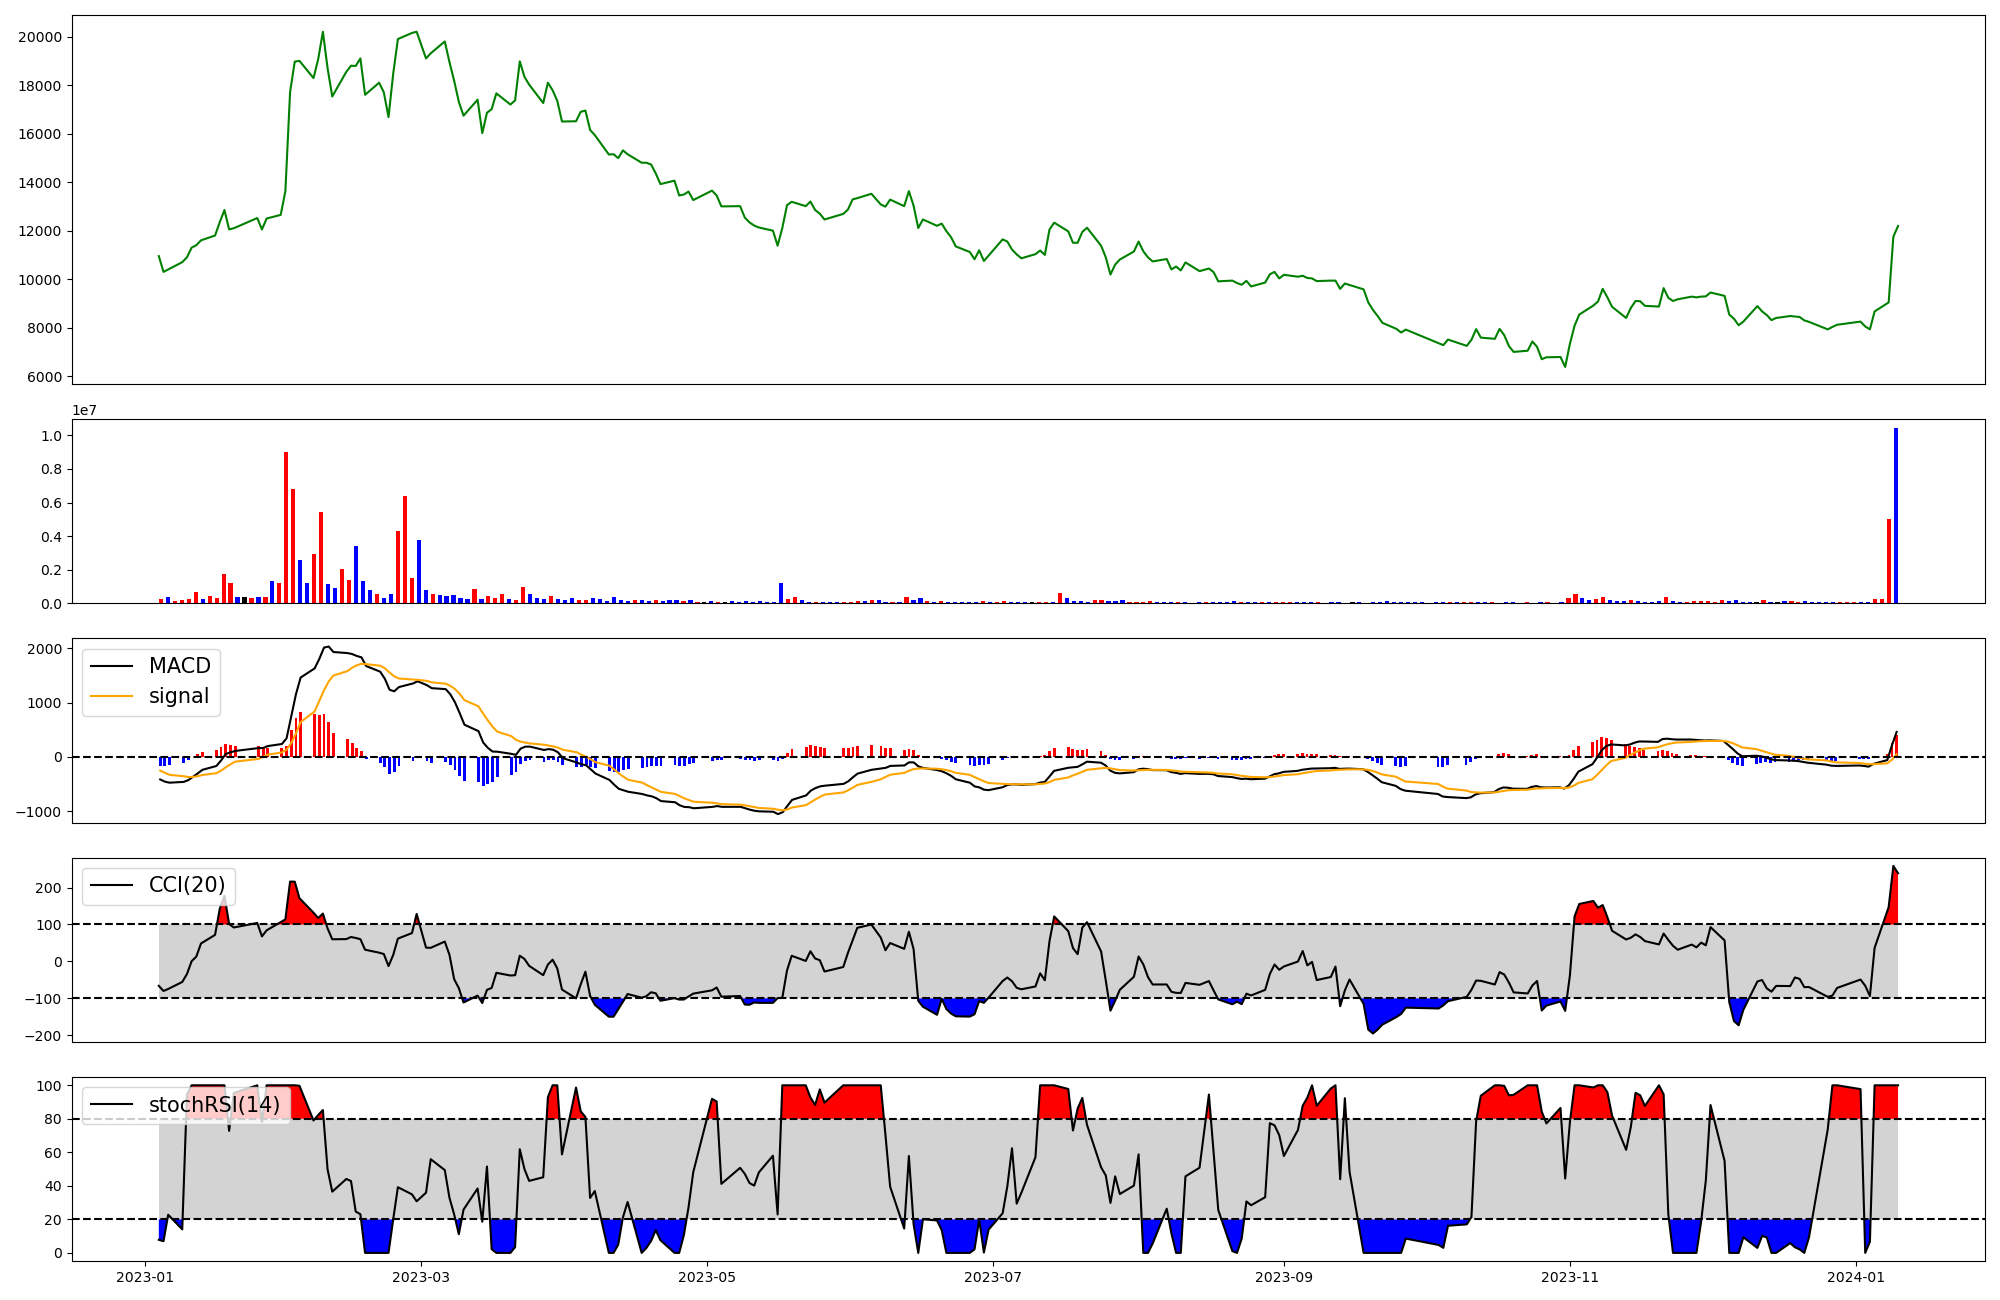Click the tallest red volume bar near 2023-02
Screen dimensions: 2000x1300
[x=286, y=527]
